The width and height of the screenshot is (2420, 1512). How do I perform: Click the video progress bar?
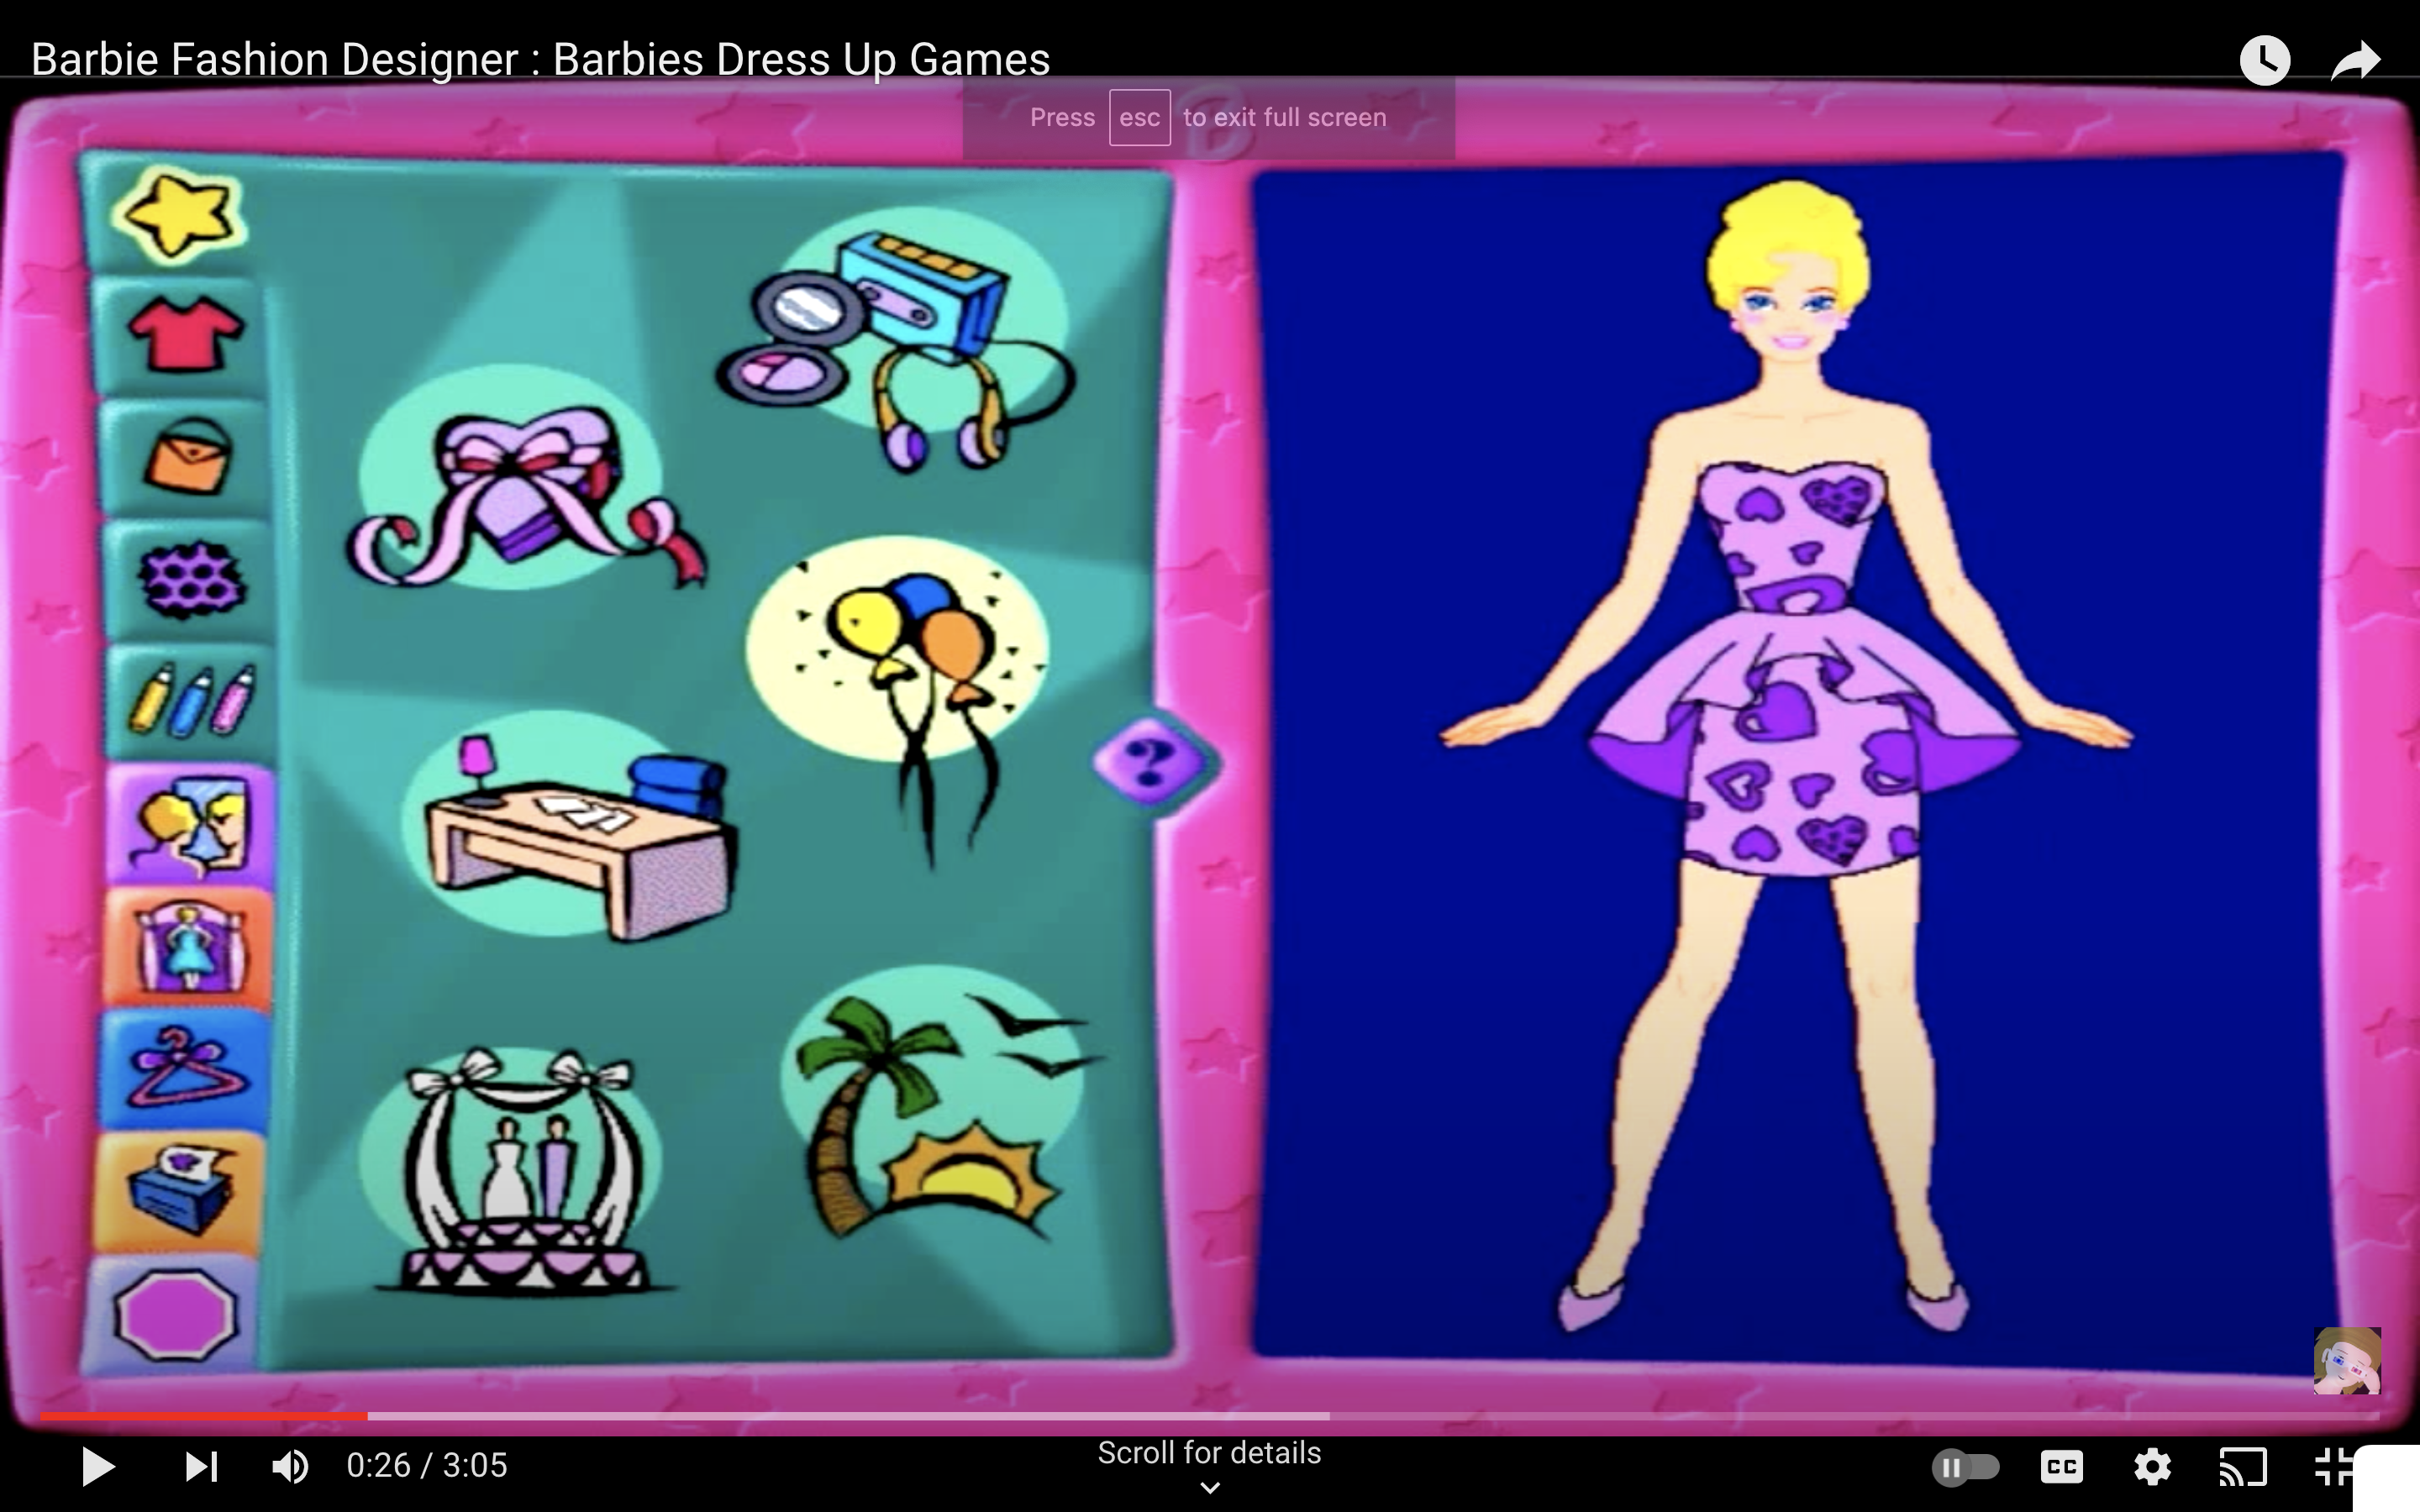tap(1209, 1416)
